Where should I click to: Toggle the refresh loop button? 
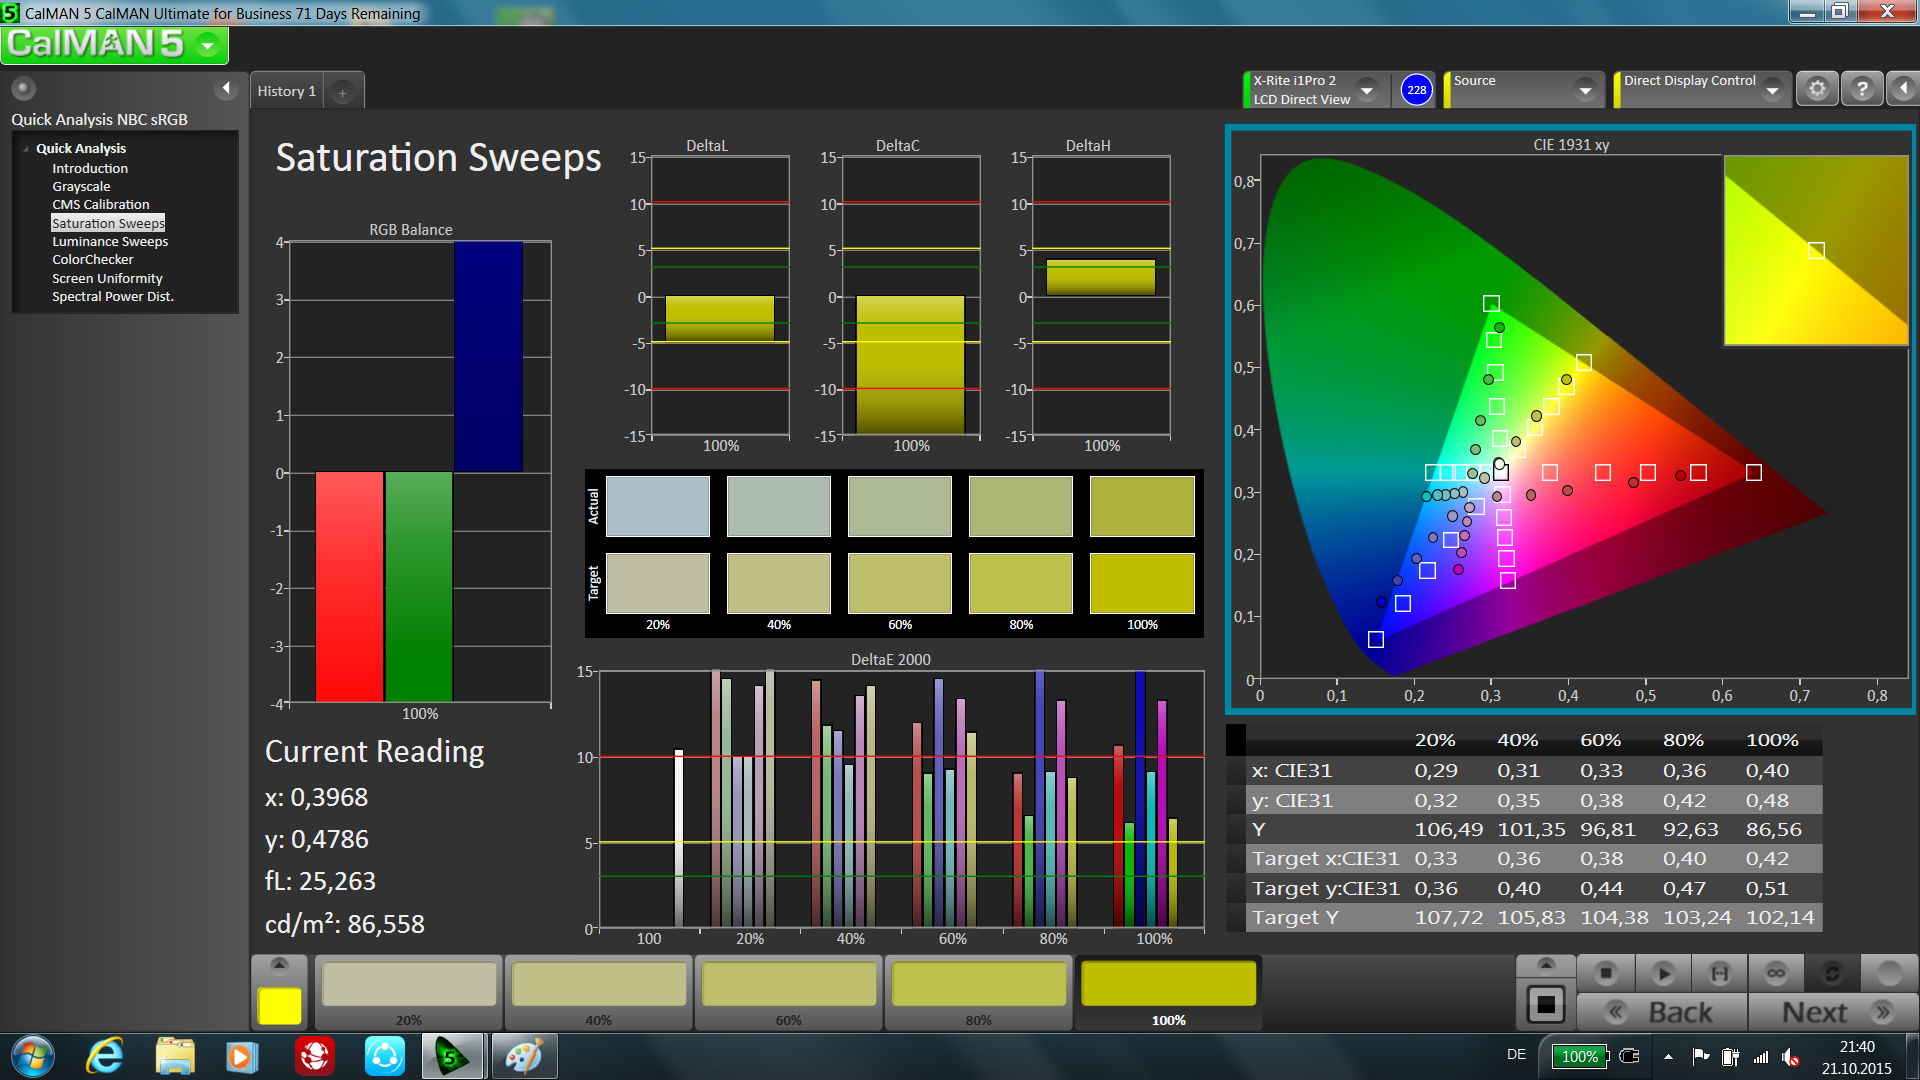(x=1832, y=973)
